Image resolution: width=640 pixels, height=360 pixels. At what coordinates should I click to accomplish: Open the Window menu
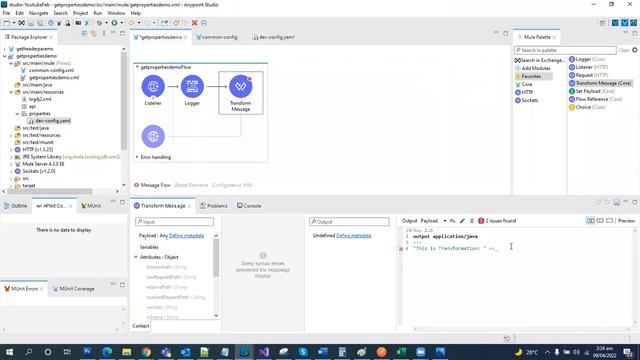coord(116,13)
